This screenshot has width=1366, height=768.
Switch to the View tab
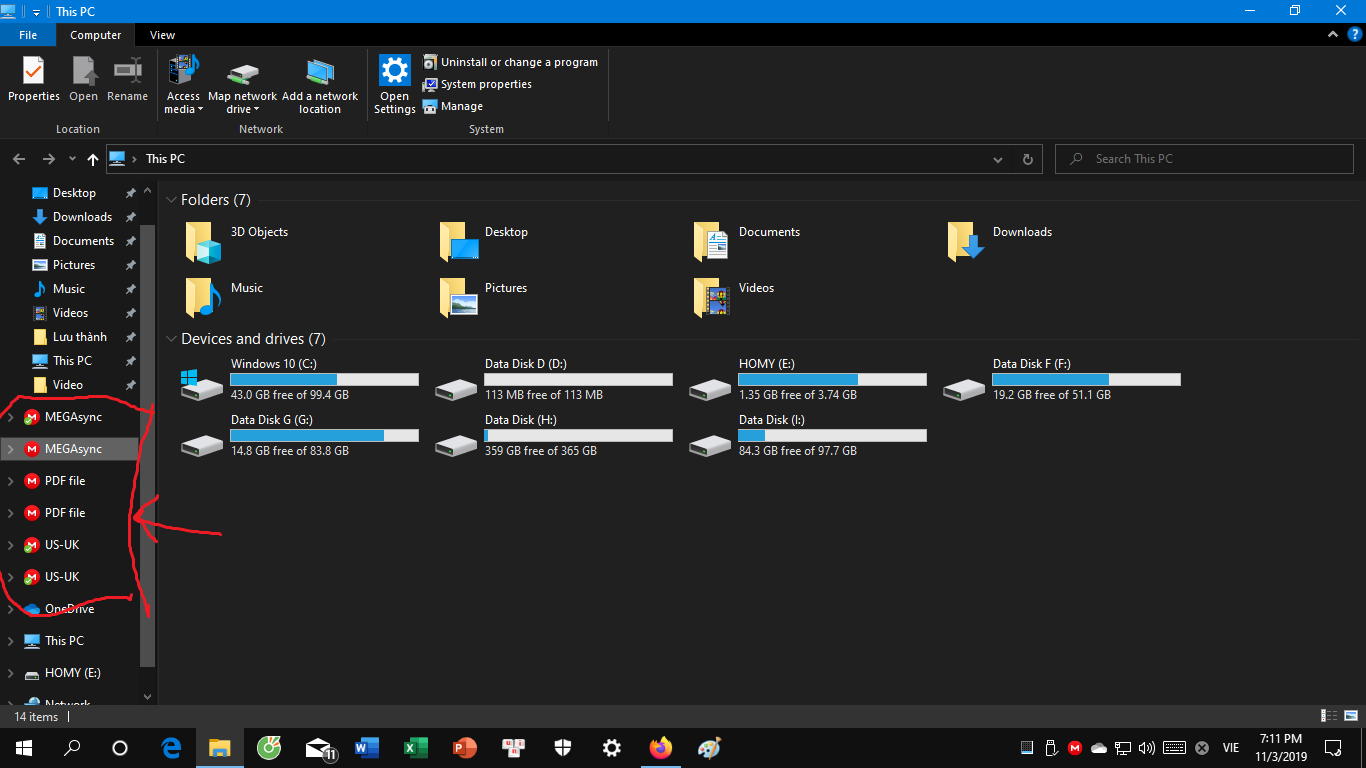[x=162, y=34]
